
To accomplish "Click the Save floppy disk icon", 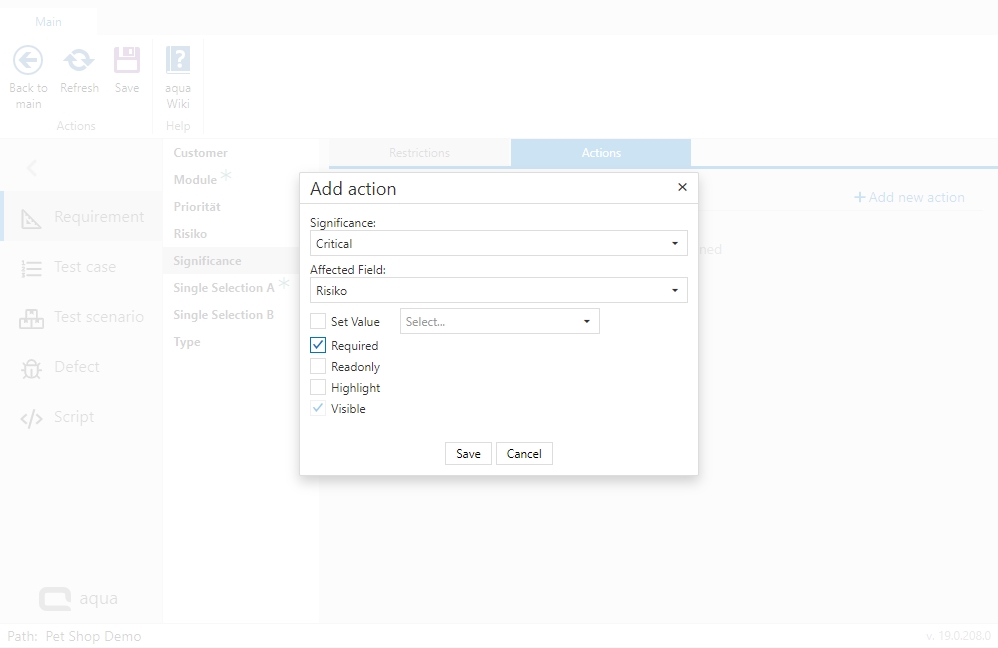I will (x=127, y=61).
